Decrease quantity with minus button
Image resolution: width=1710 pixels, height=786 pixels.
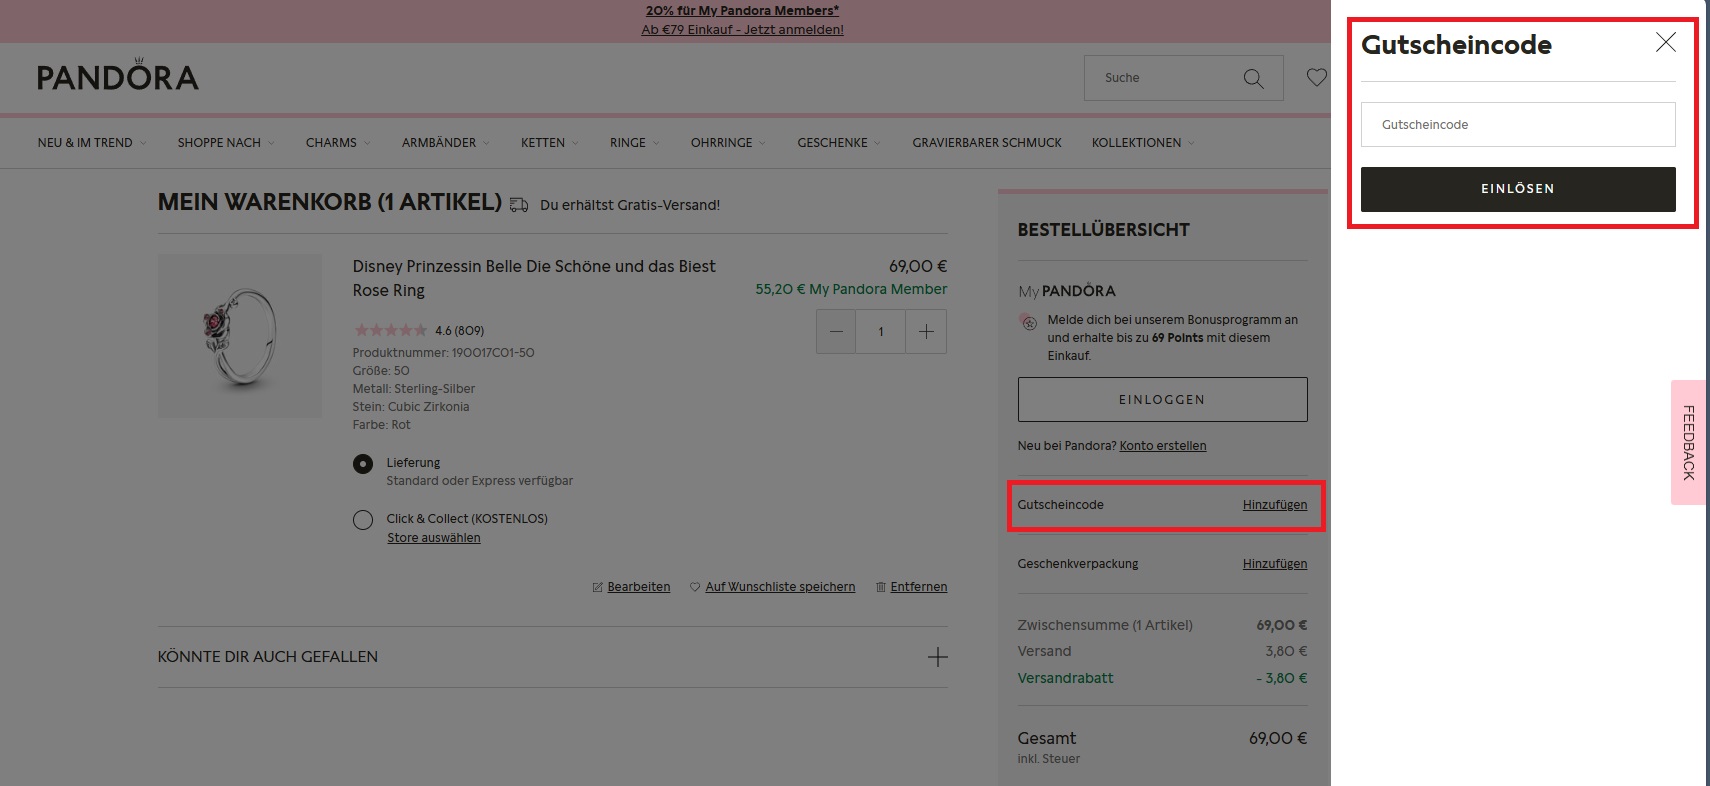tap(836, 331)
